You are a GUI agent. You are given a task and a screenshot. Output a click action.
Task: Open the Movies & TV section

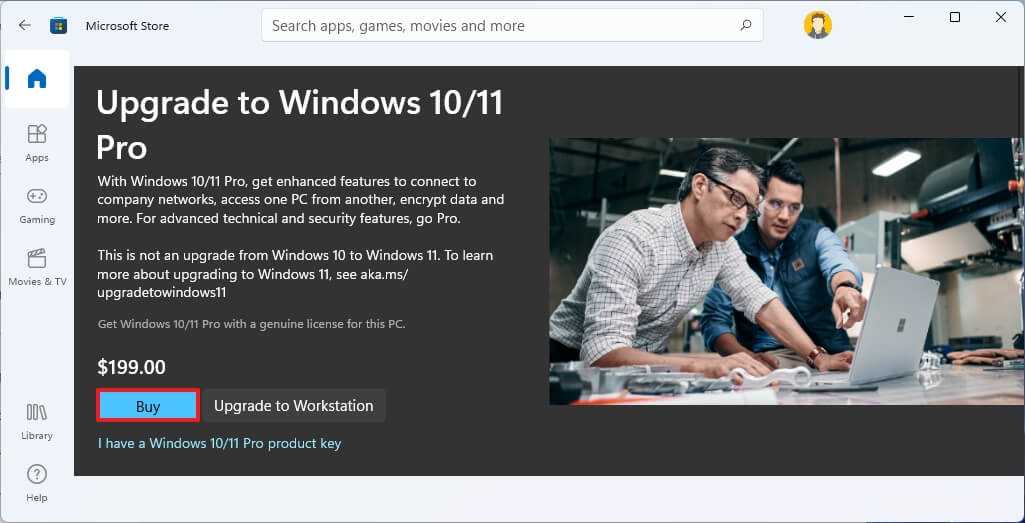click(37, 266)
